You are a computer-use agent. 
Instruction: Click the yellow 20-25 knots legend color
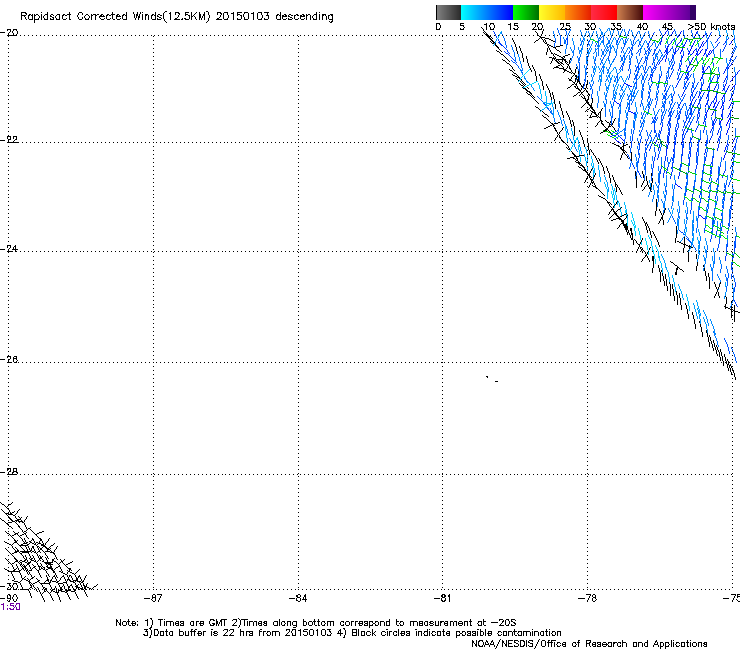click(552, 12)
